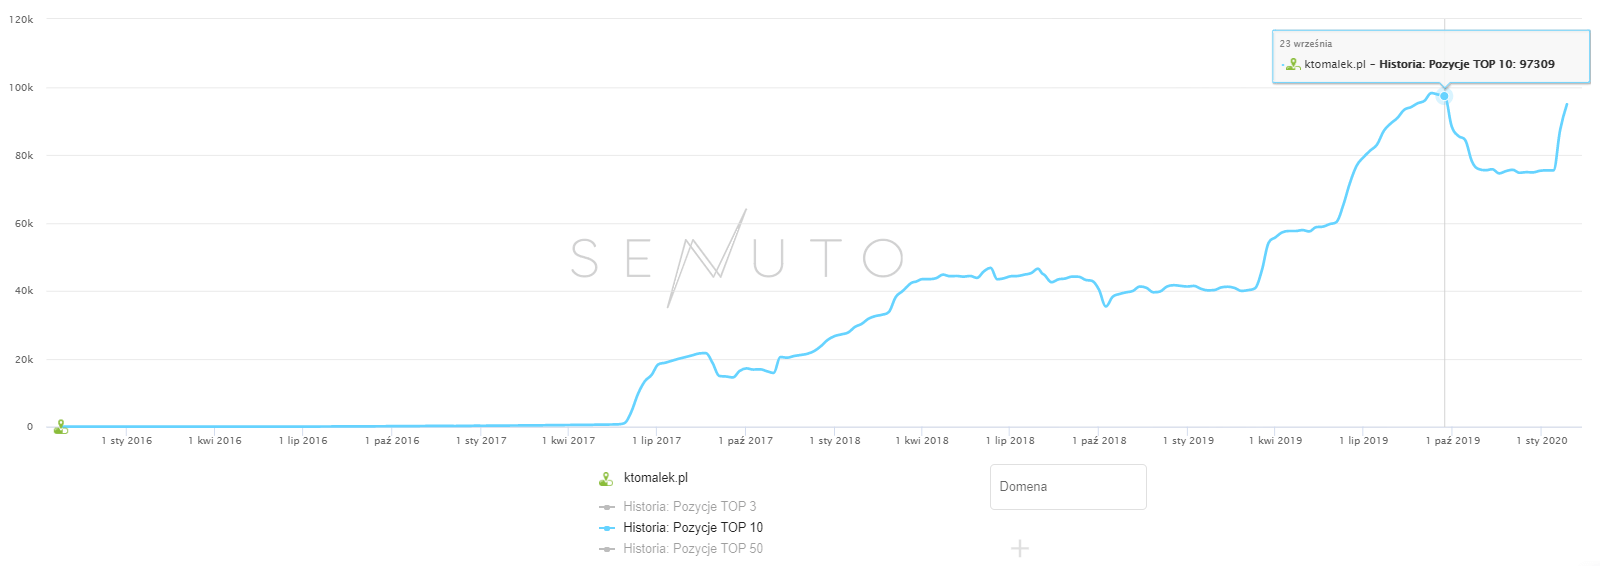This screenshot has width=1600, height=566.
Task: Click the "1 sty 2020" x-axis label
Action: click(x=1541, y=441)
